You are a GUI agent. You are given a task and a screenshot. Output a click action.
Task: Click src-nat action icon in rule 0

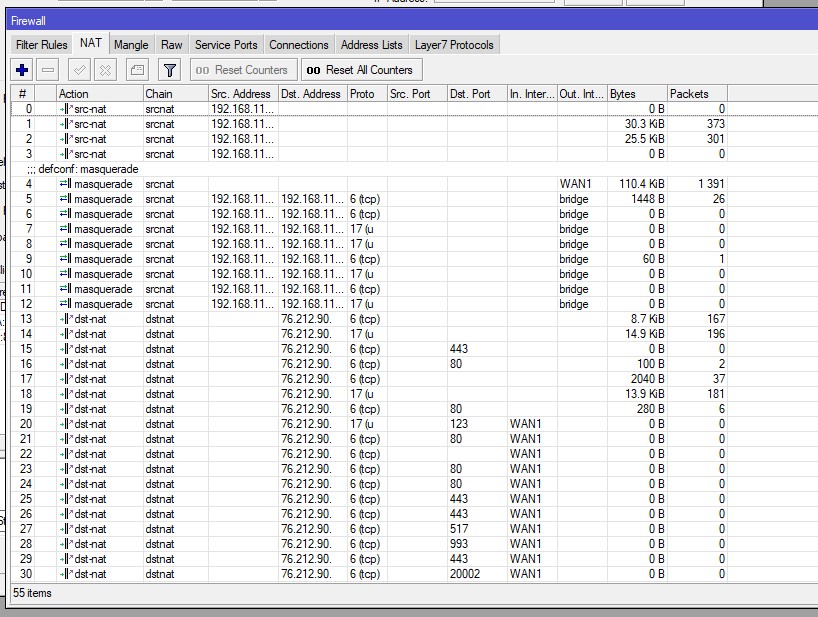pos(66,109)
